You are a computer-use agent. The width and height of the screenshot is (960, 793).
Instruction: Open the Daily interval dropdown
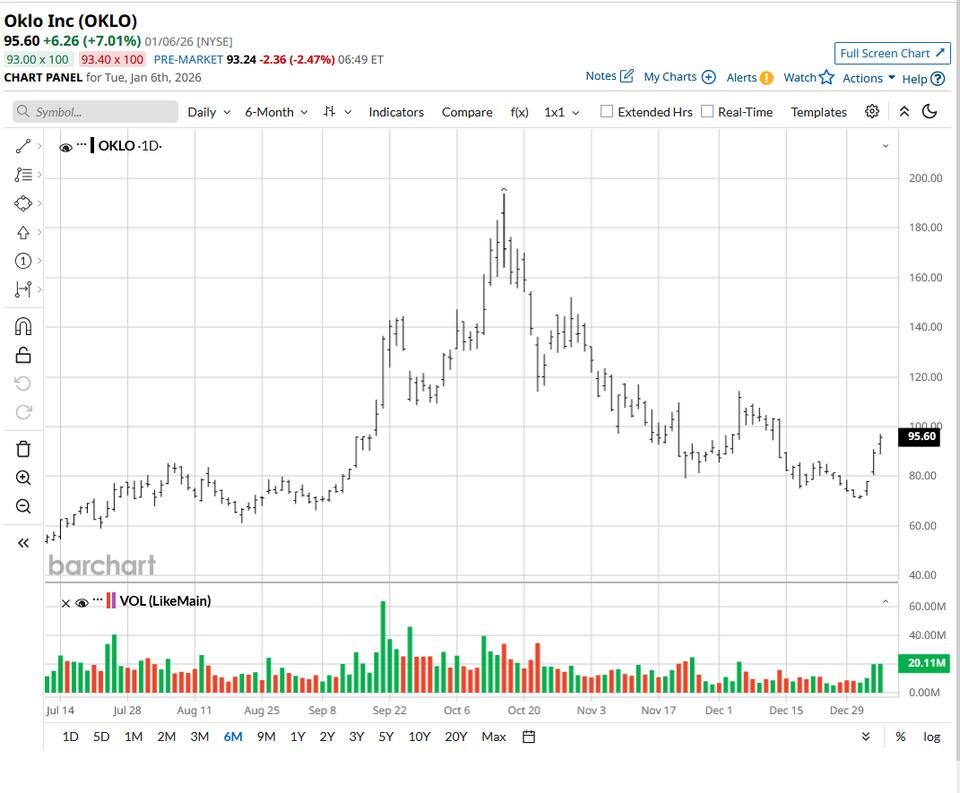(x=209, y=112)
